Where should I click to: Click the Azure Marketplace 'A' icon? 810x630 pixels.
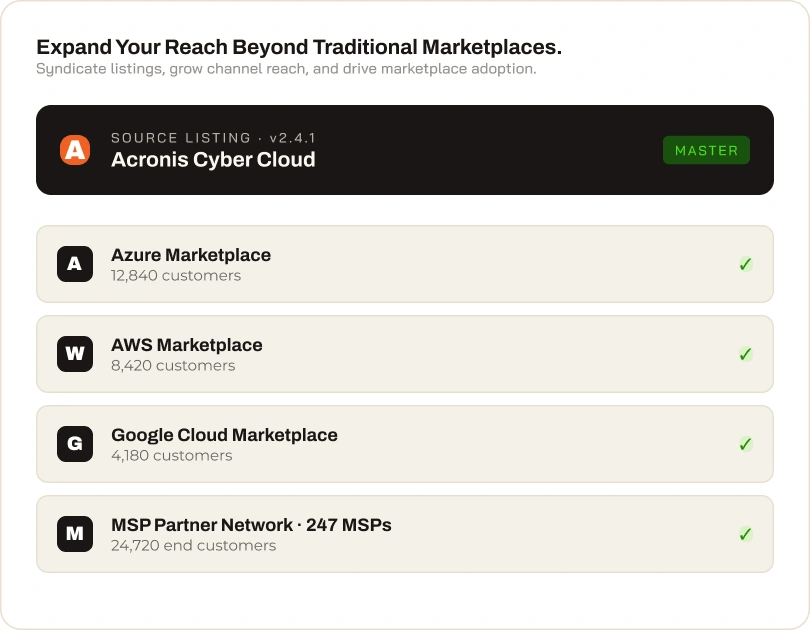tap(75, 264)
